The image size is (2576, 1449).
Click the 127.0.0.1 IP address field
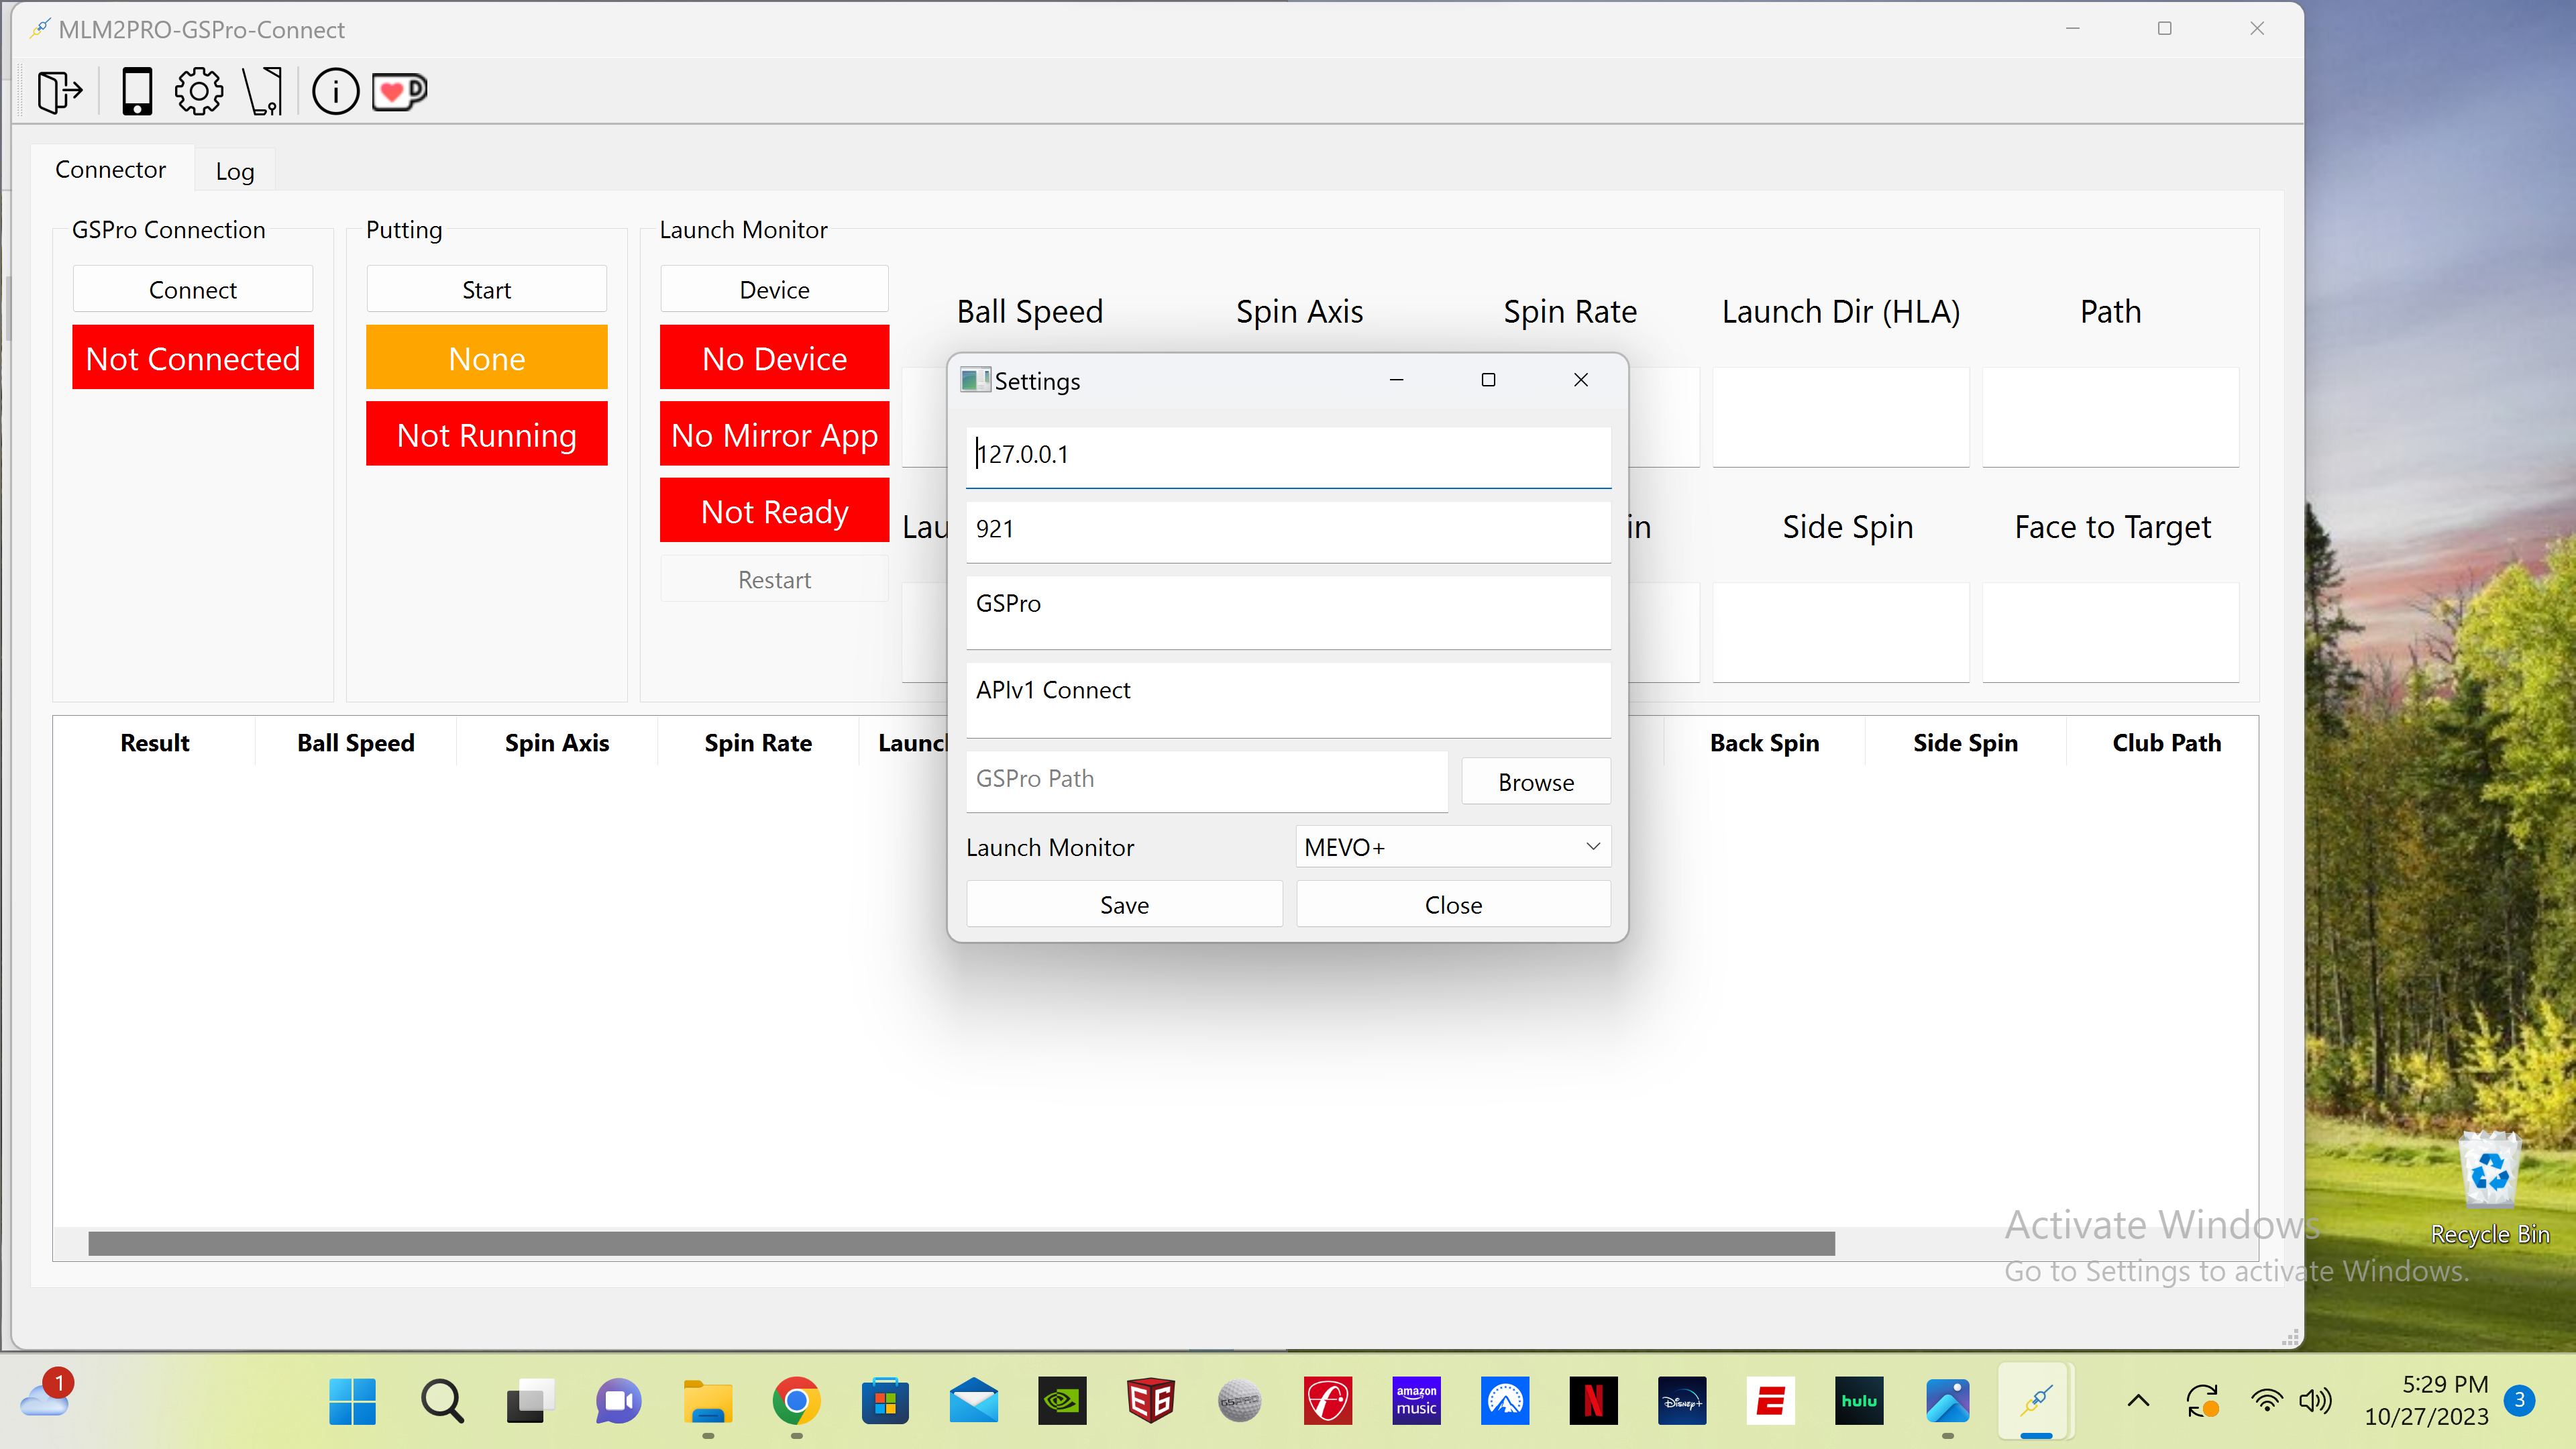[1287, 455]
